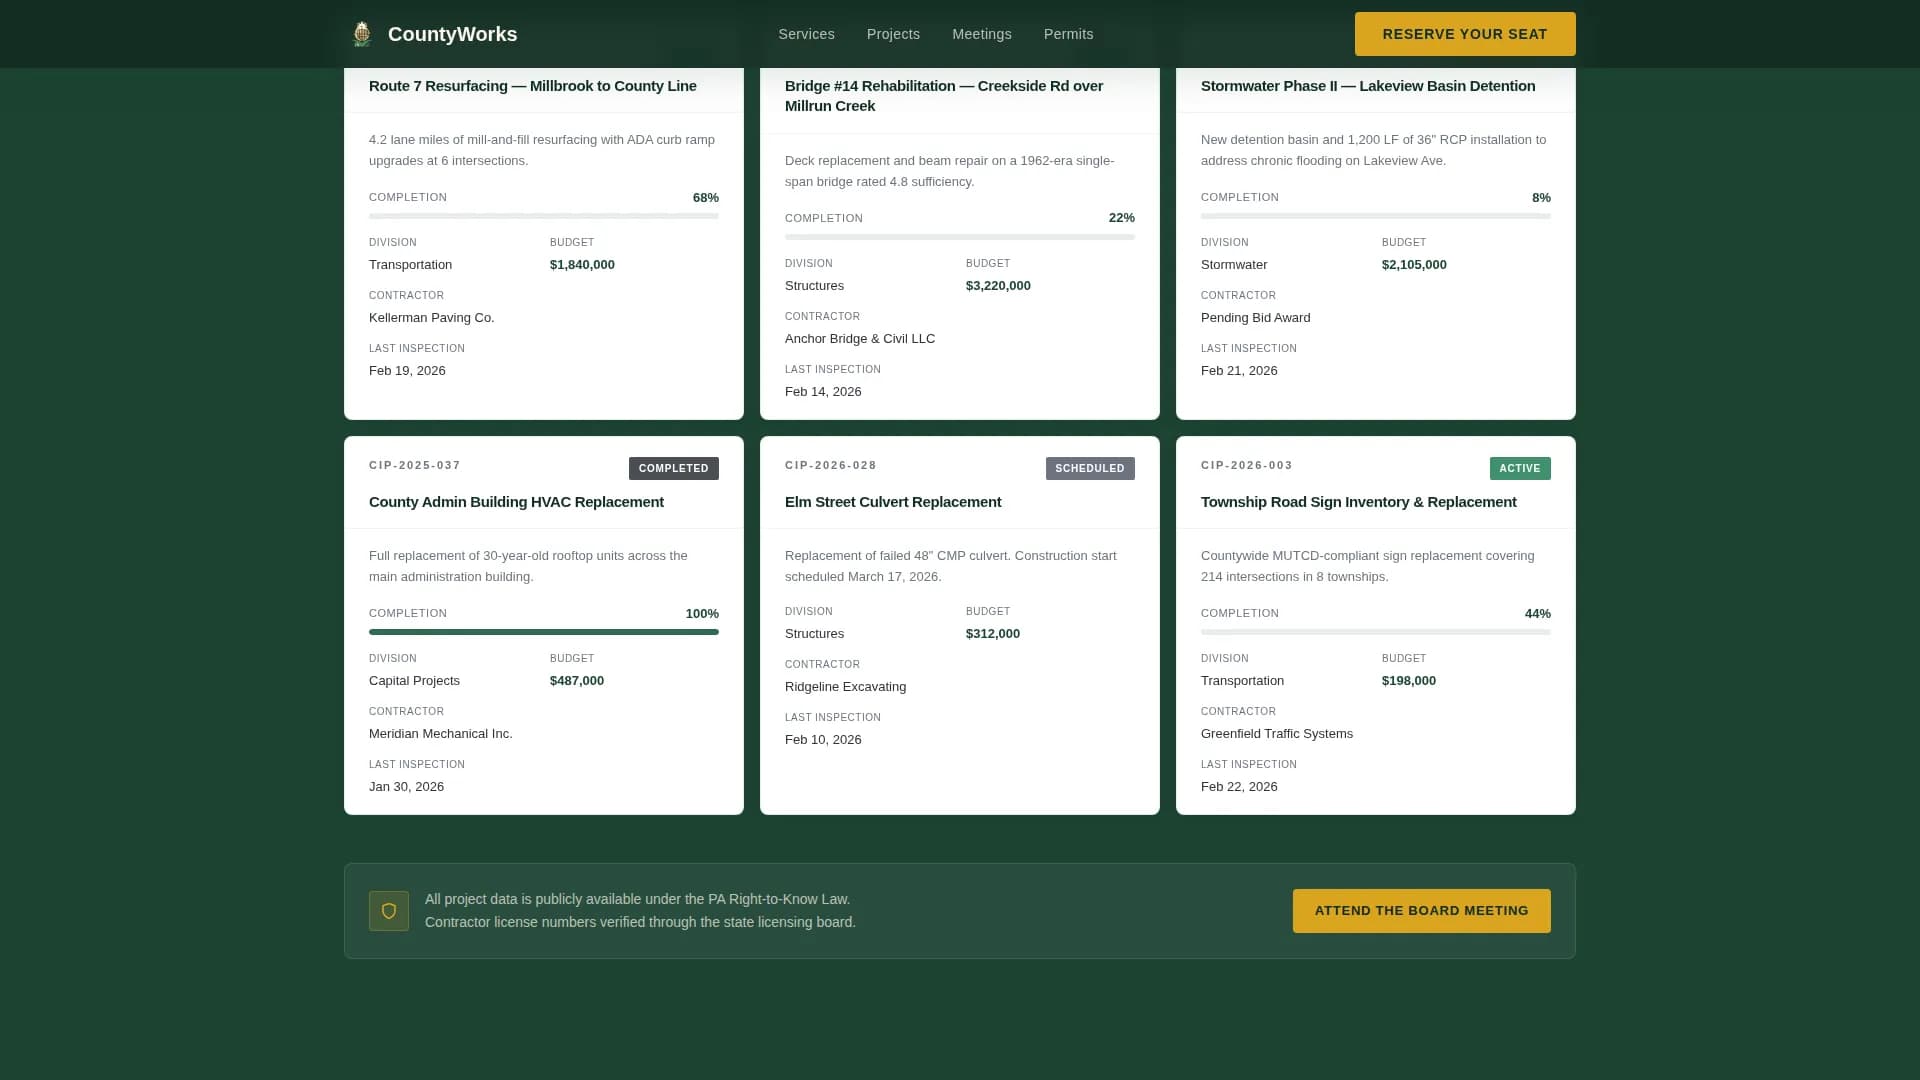Click the $312,000 budget value
The width and height of the screenshot is (1920, 1080).
993,634
